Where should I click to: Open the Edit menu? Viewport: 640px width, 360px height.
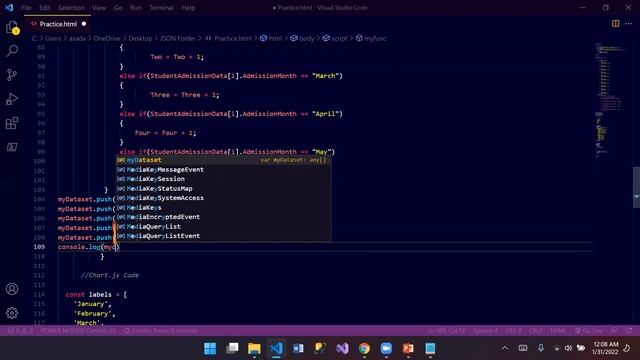point(44,8)
